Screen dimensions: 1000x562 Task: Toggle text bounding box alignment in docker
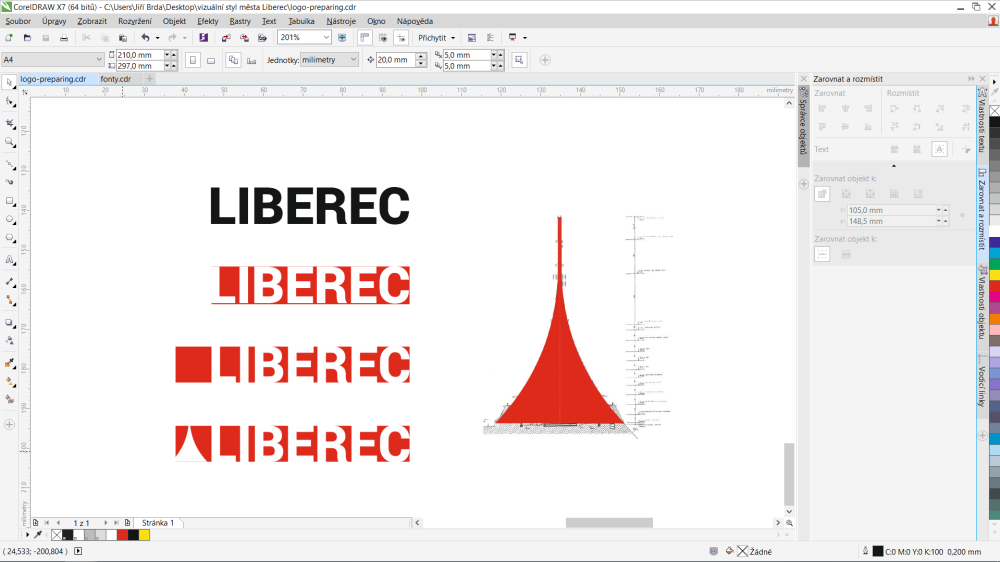click(x=939, y=149)
